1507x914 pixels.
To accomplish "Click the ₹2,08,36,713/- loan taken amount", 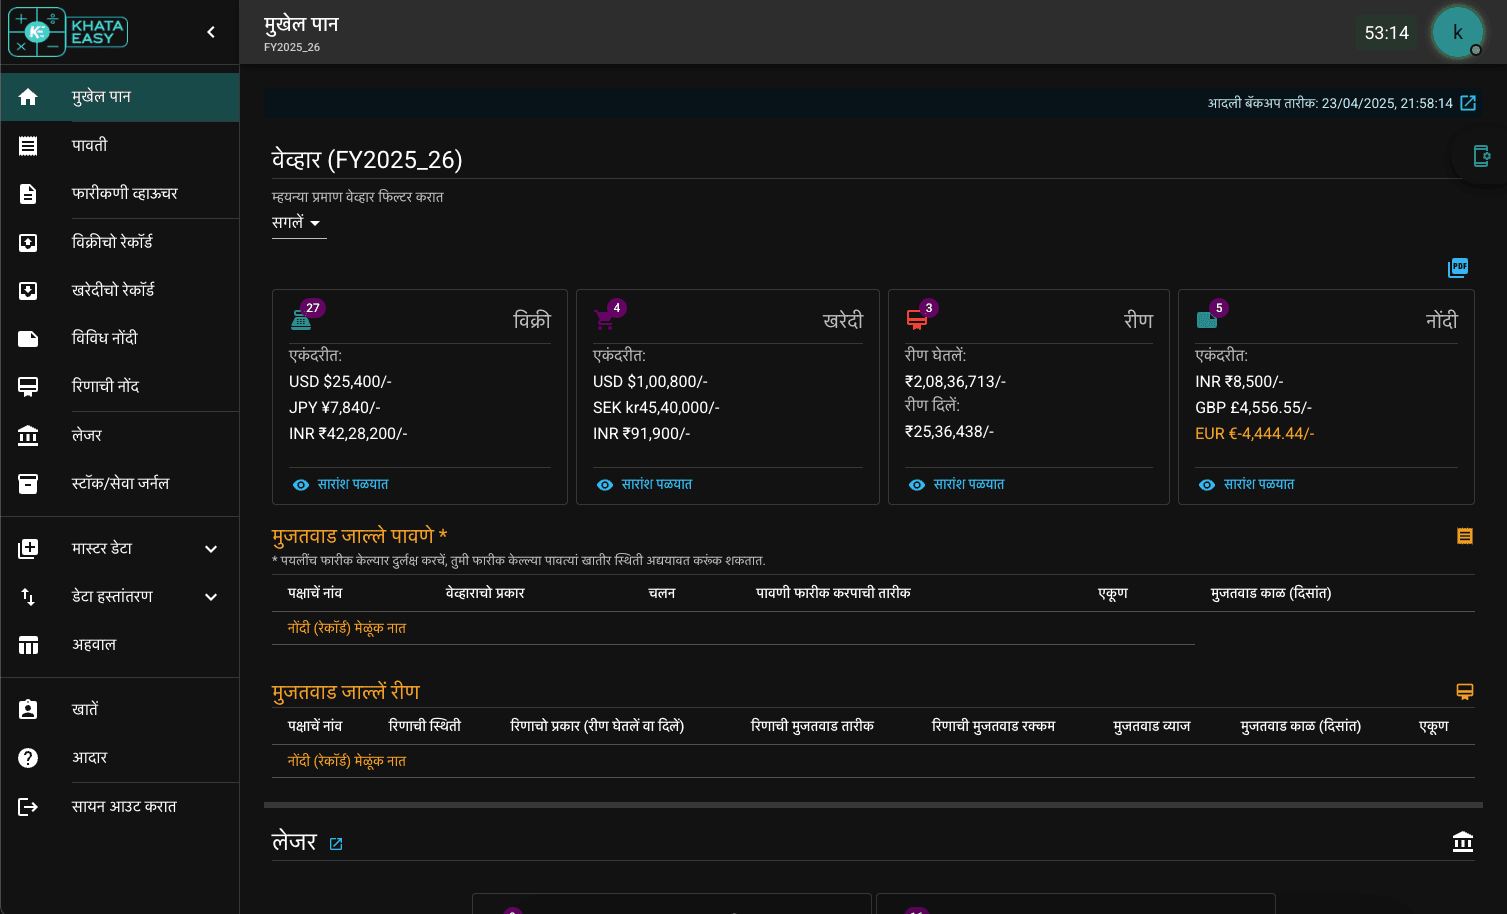I will click(955, 382).
